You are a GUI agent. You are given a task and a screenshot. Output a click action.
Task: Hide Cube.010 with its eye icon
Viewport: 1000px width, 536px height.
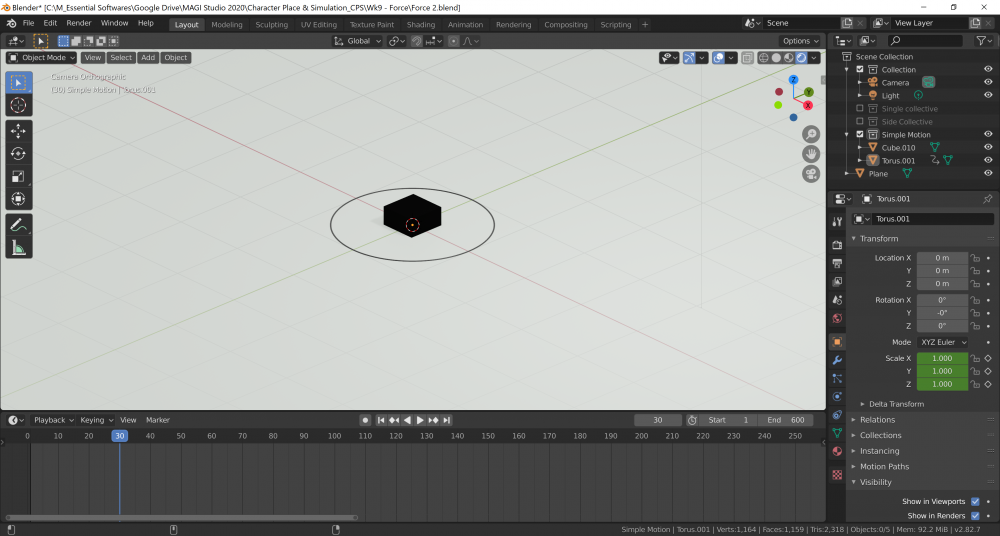[x=988, y=147]
